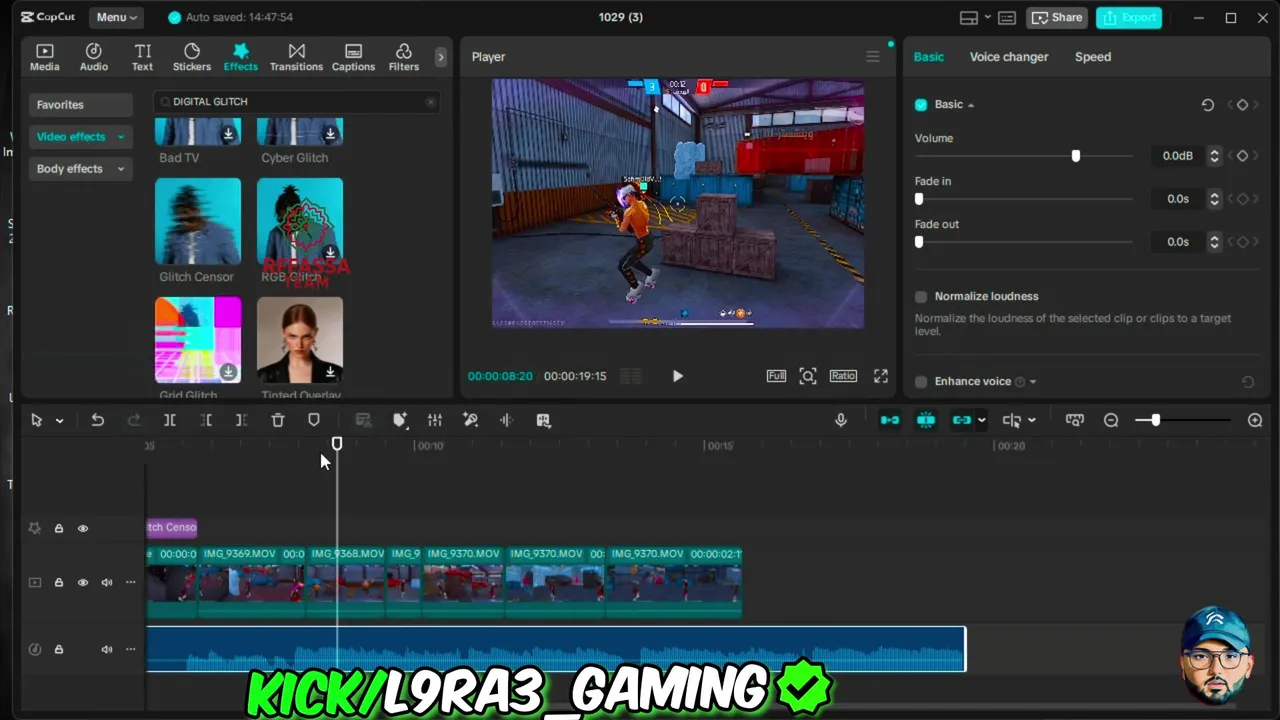The width and height of the screenshot is (1280, 720).
Task: Open the keyboard shortcuts icon
Action: [x=1007, y=17]
